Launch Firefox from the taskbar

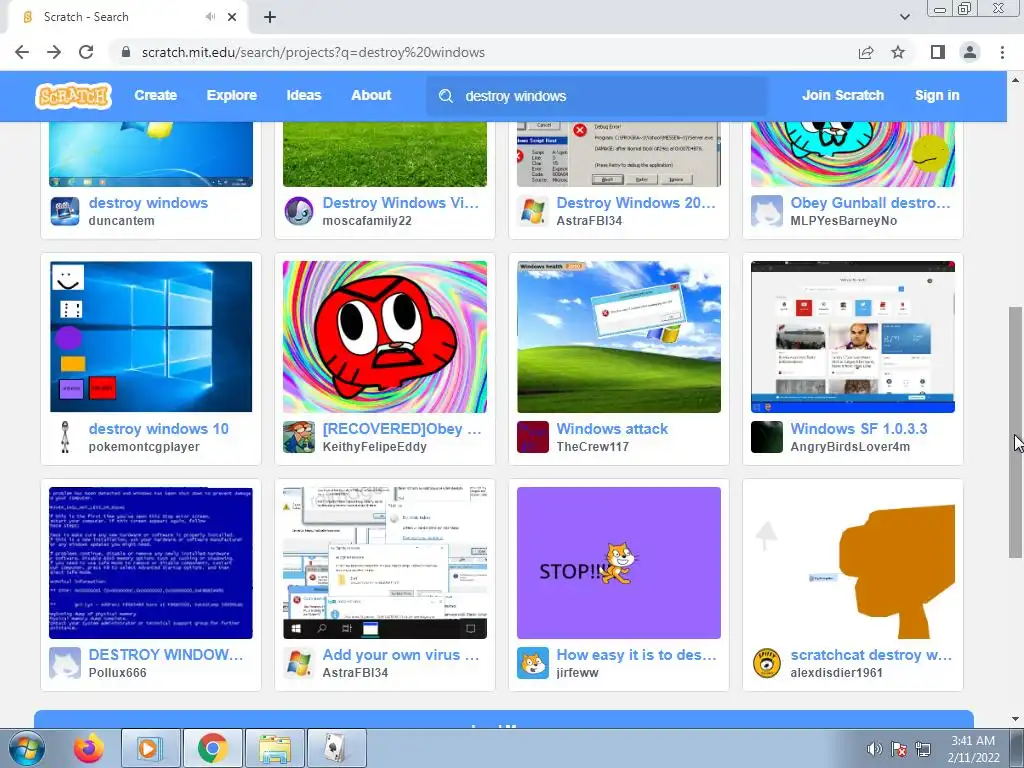[88, 748]
